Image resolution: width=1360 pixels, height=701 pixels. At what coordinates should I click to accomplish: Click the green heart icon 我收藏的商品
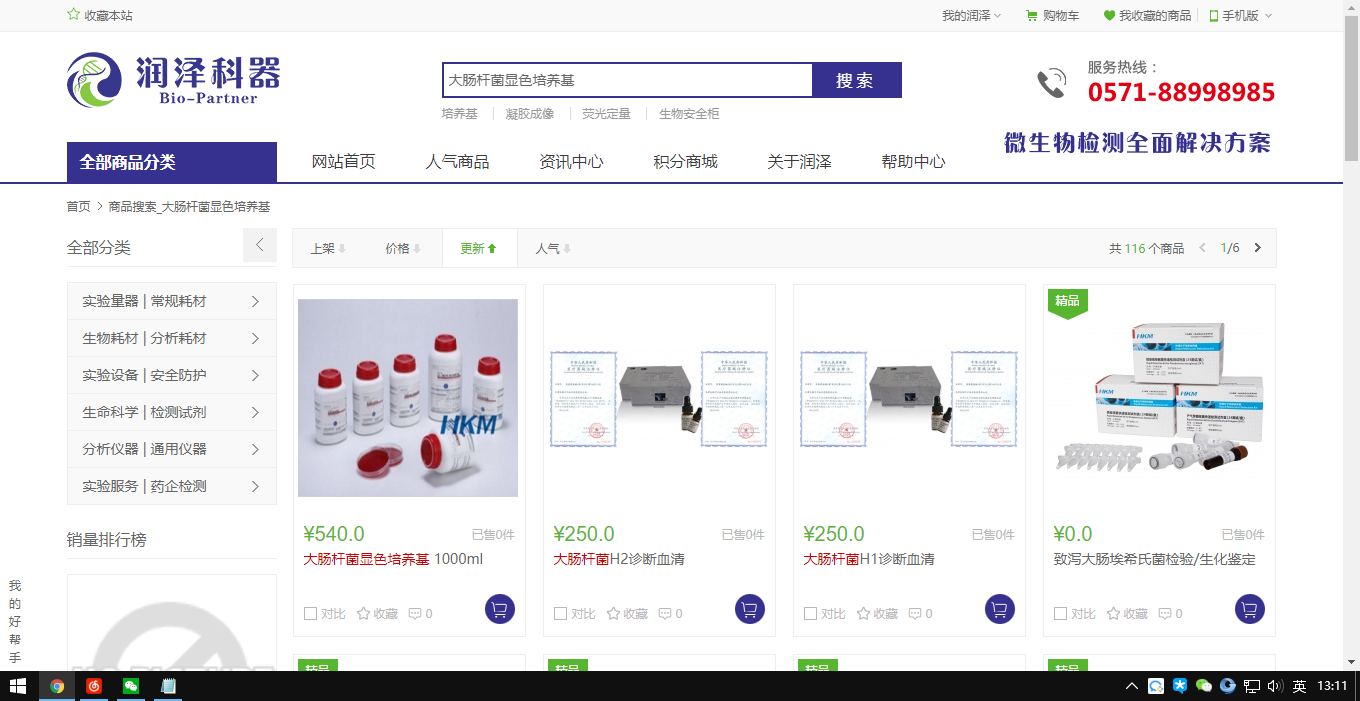(x=1109, y=16)
